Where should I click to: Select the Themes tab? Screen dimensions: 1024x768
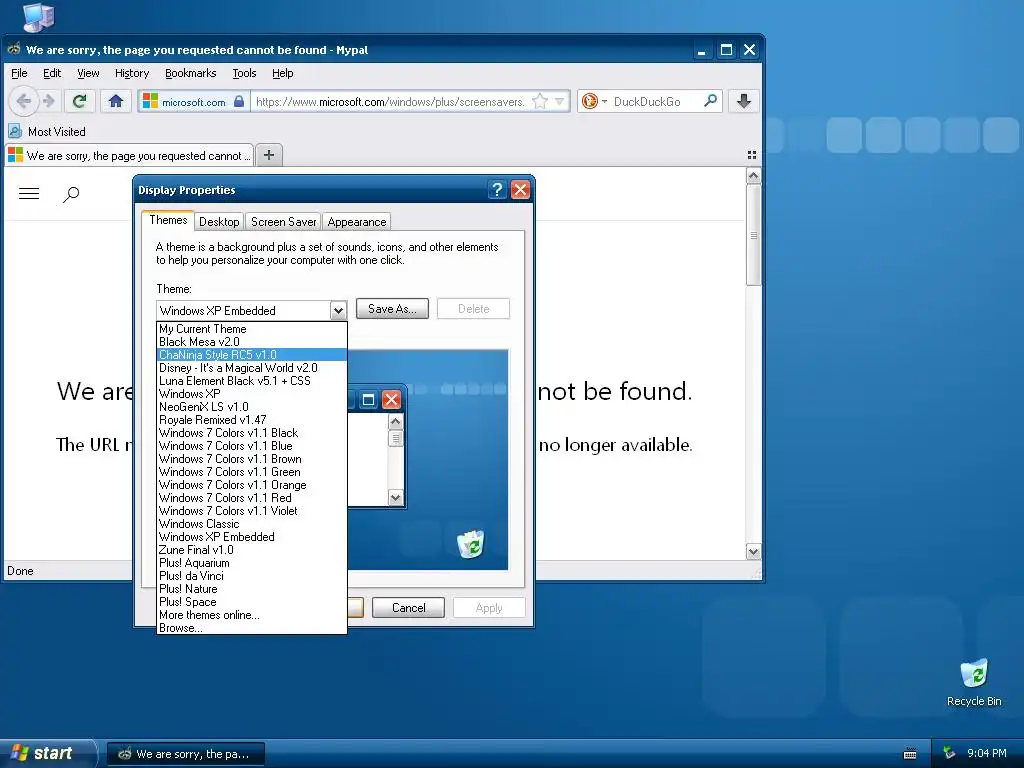[168, 220]
